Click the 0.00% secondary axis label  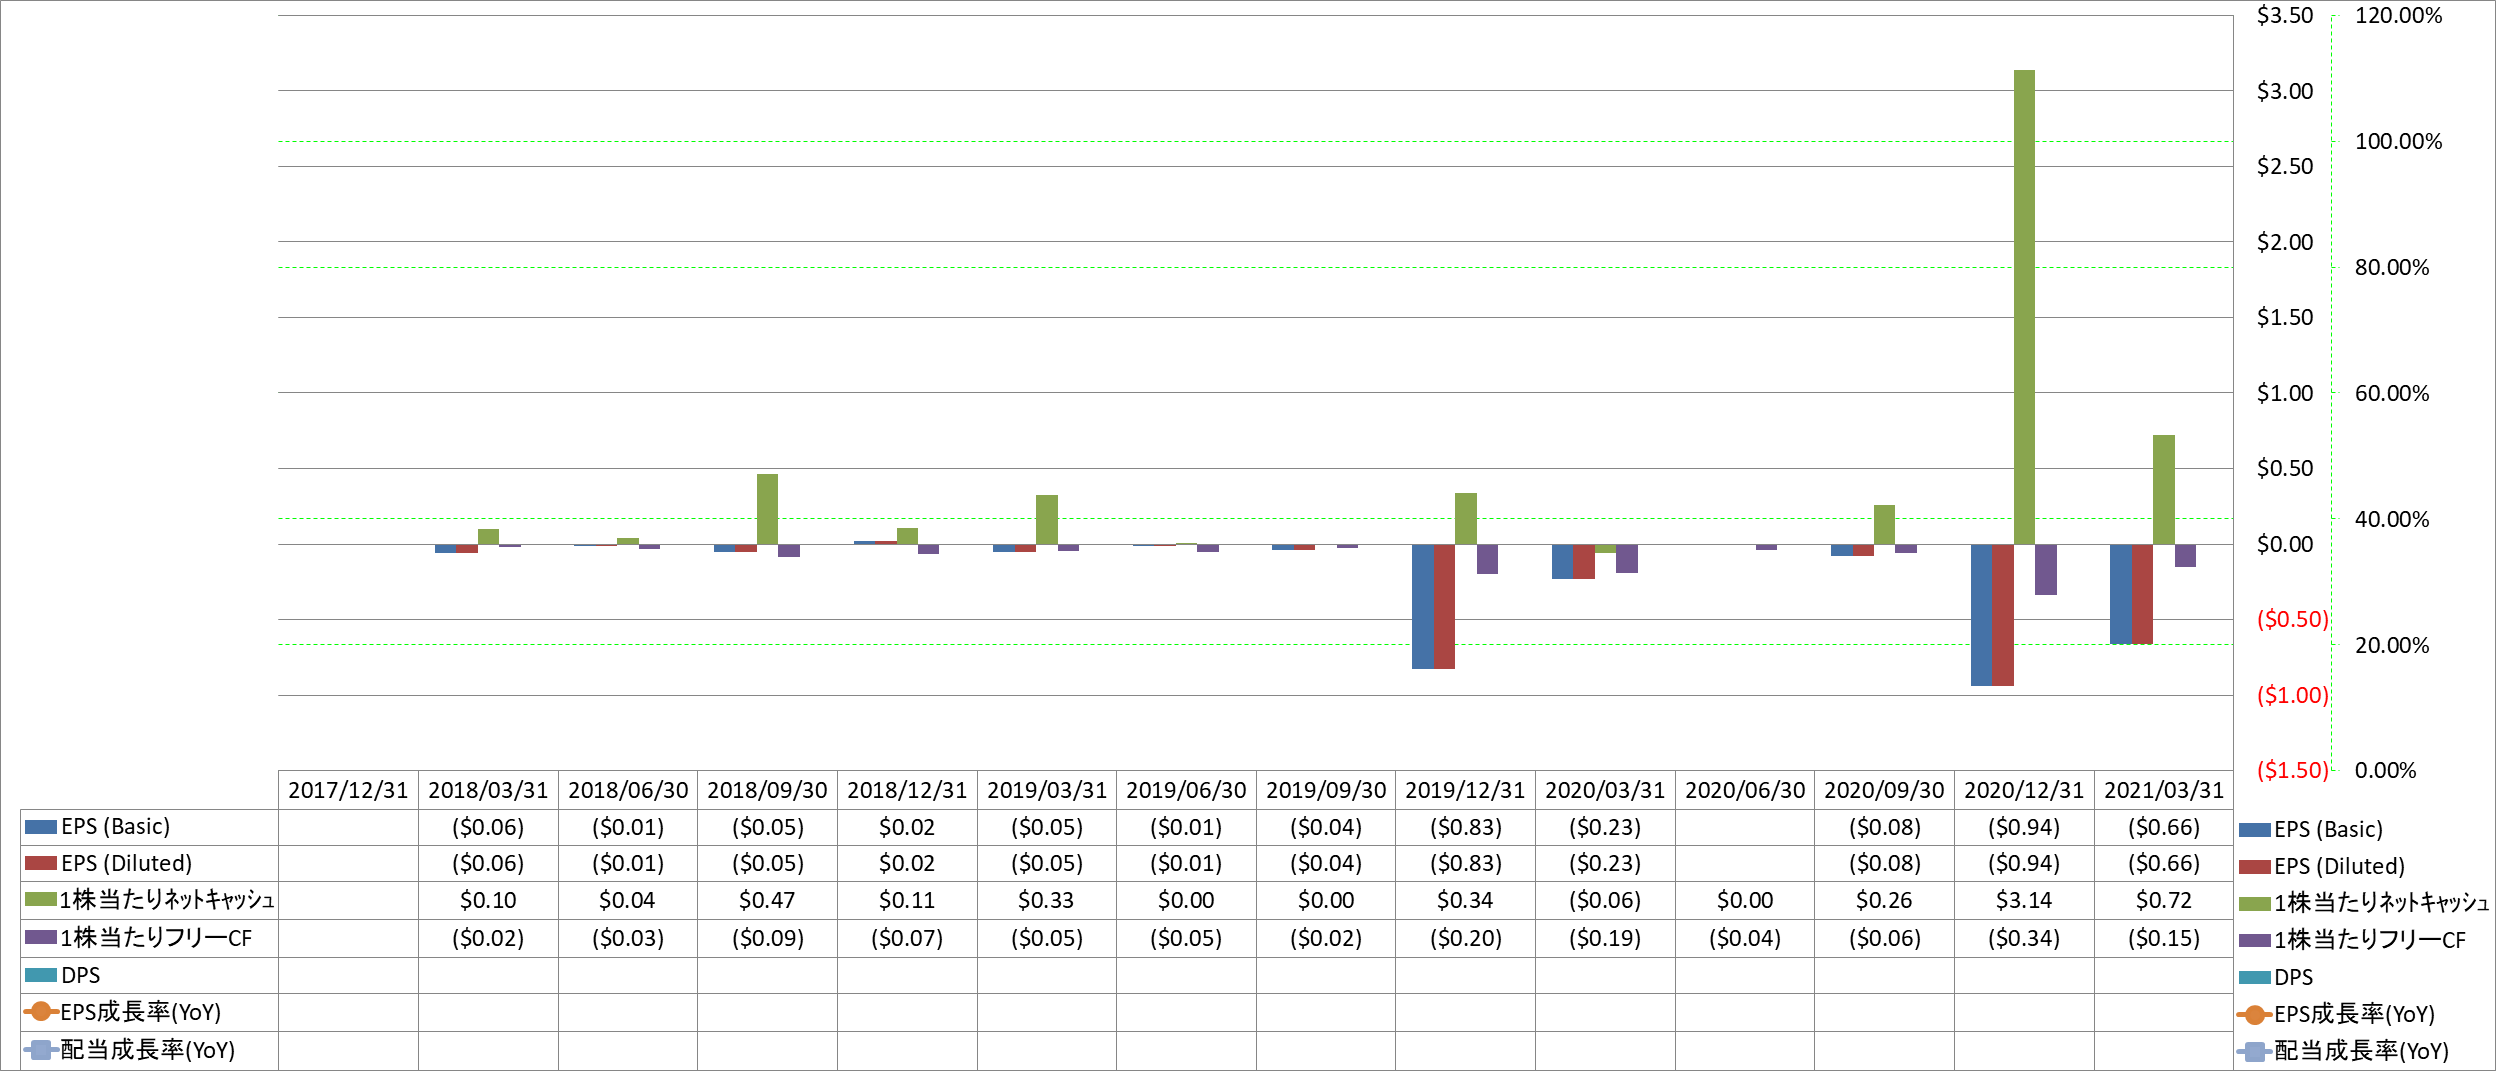coord(2385,770)
